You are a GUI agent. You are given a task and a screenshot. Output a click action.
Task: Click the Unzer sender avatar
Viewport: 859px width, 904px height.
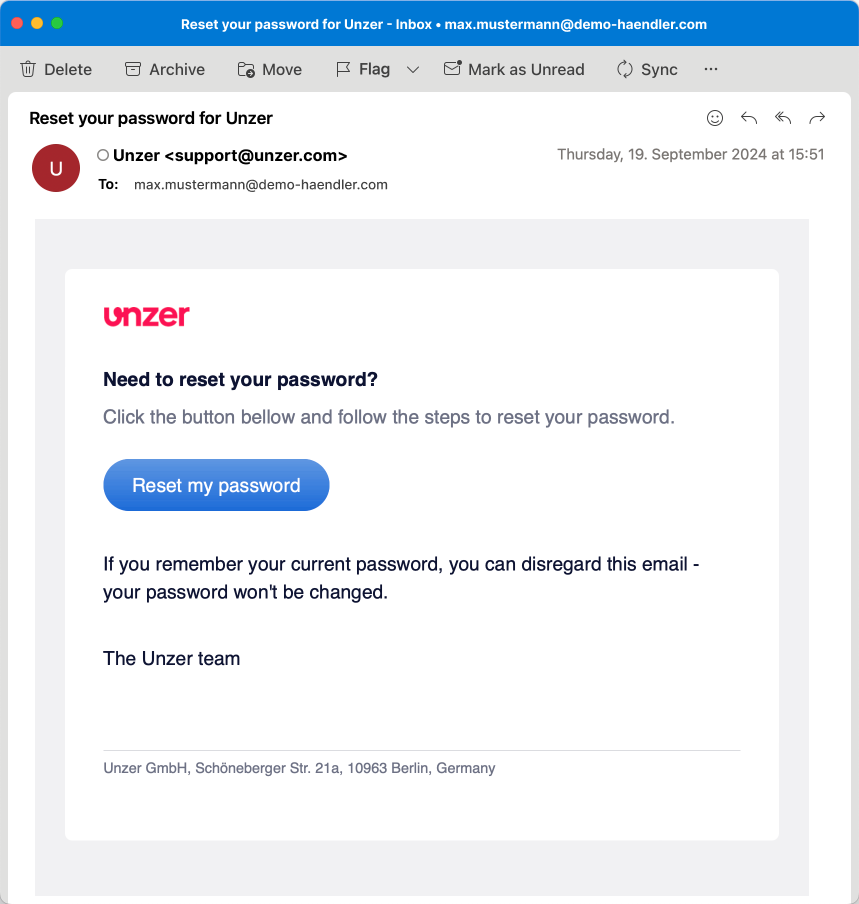pos(56,168)
